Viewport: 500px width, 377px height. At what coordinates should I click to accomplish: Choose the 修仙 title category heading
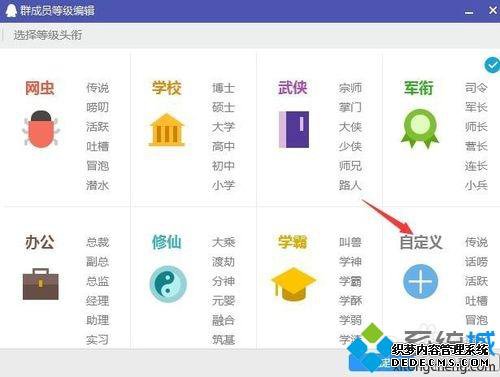[x=167, y=242]
